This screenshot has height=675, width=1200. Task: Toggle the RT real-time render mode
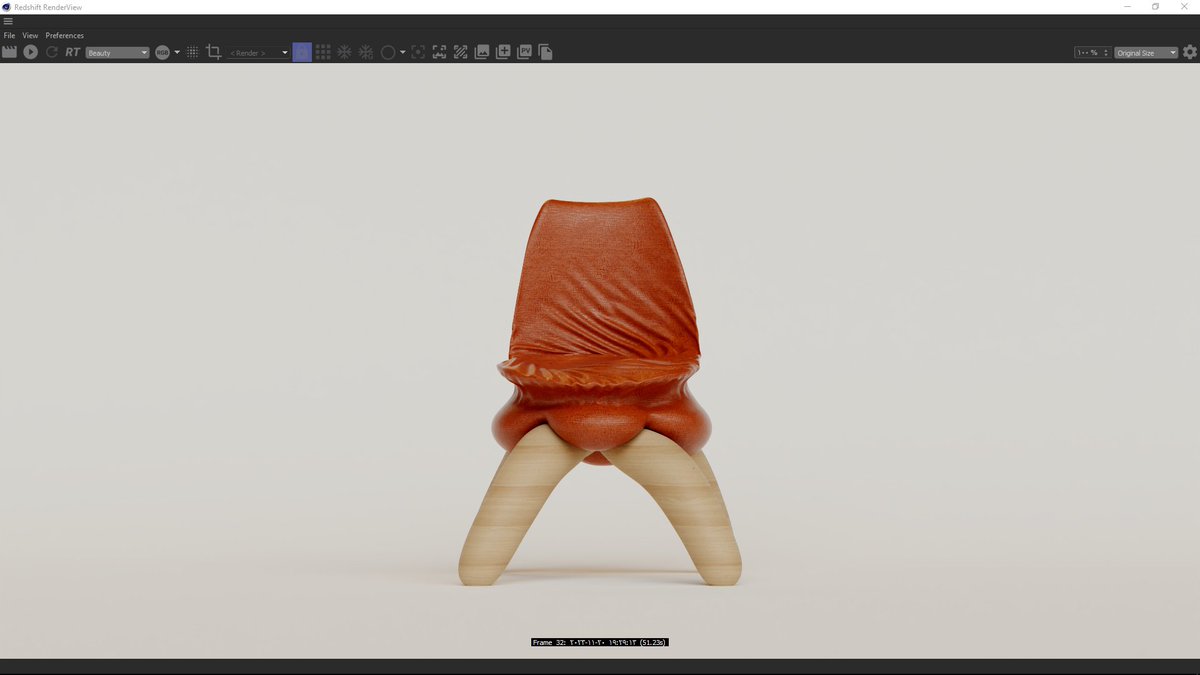pyautogui.click(x=72, y=52)
